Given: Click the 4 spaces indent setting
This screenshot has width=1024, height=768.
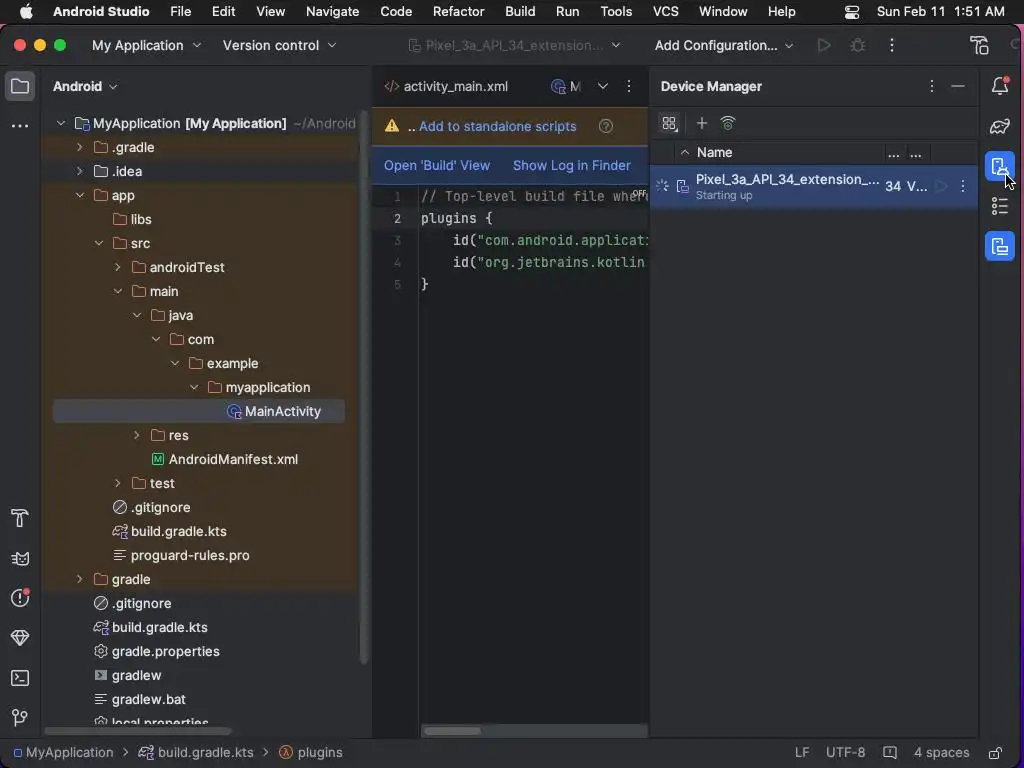Looking at the screenshot, I should click(941, 752).
